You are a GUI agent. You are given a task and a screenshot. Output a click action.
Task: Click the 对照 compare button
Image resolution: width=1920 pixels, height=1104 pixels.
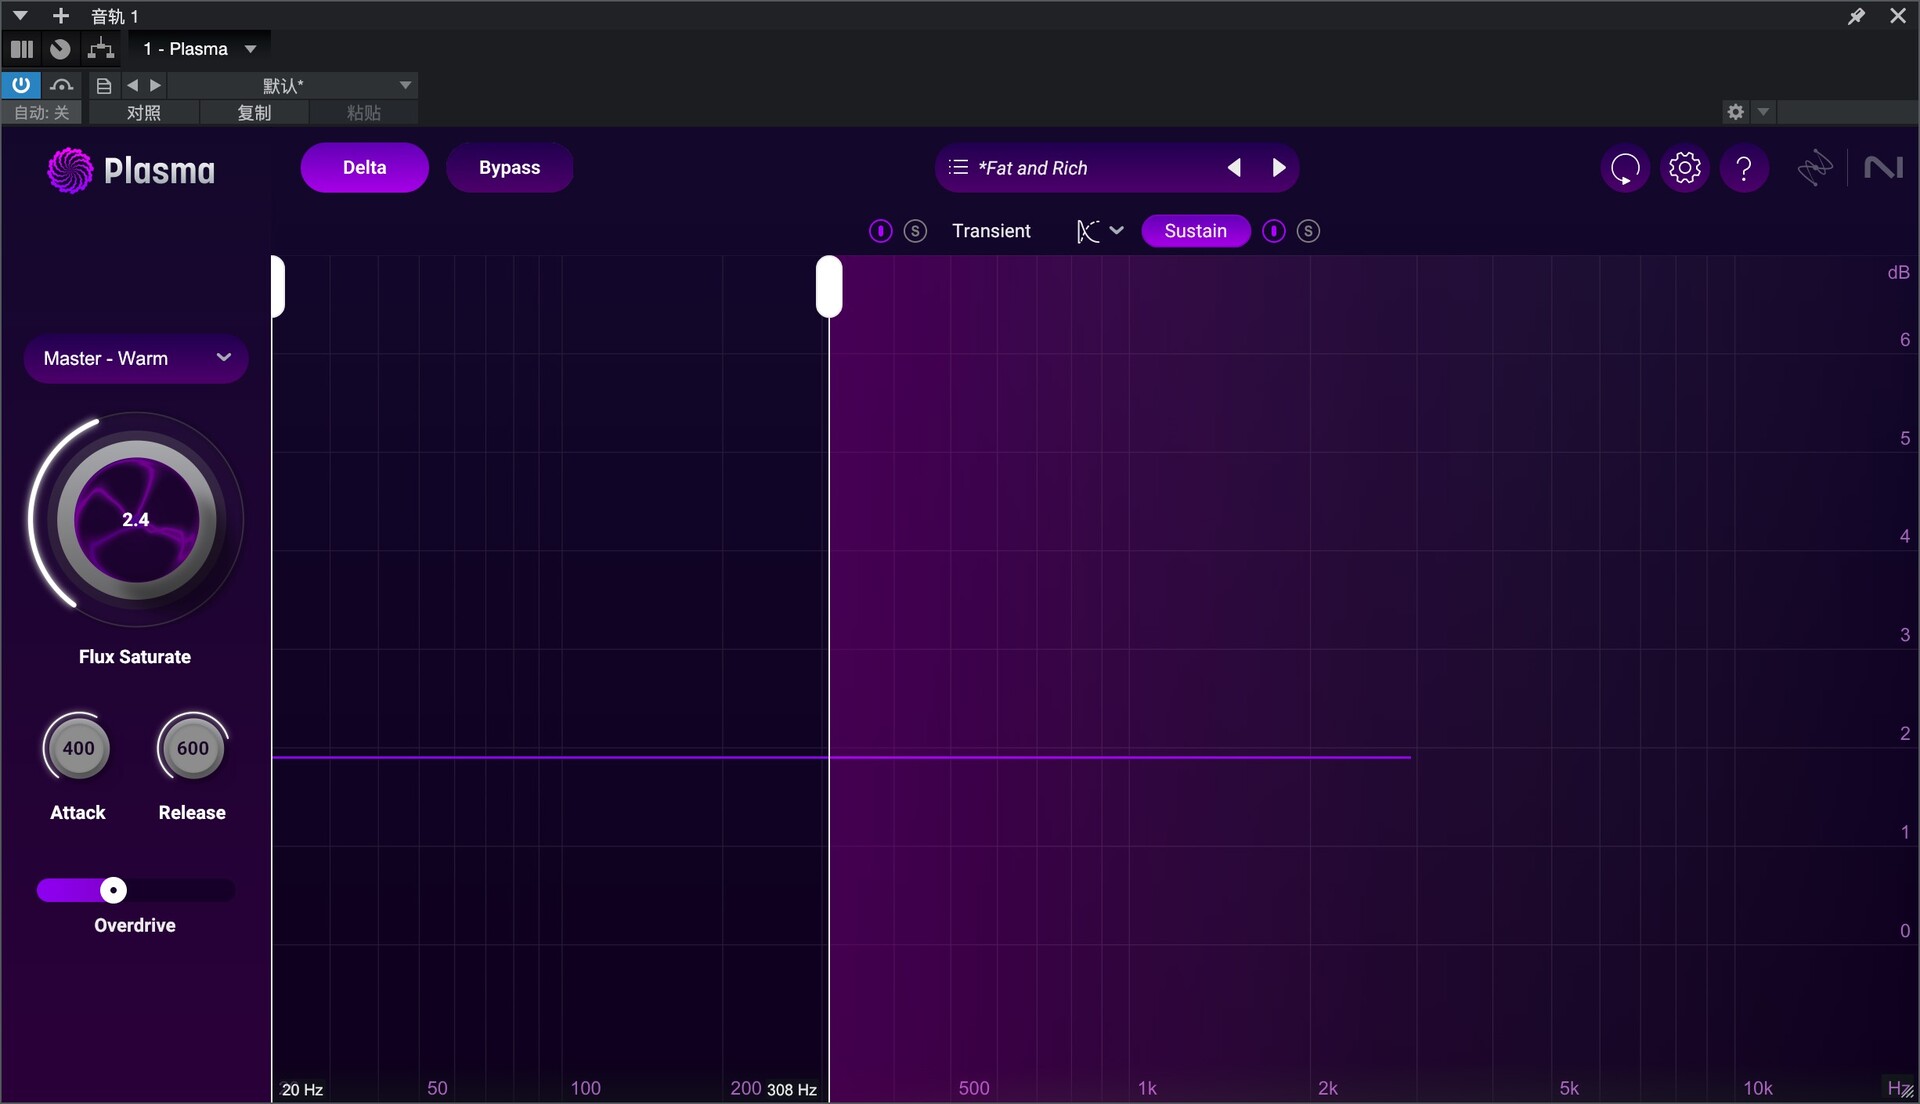(144, 113)
